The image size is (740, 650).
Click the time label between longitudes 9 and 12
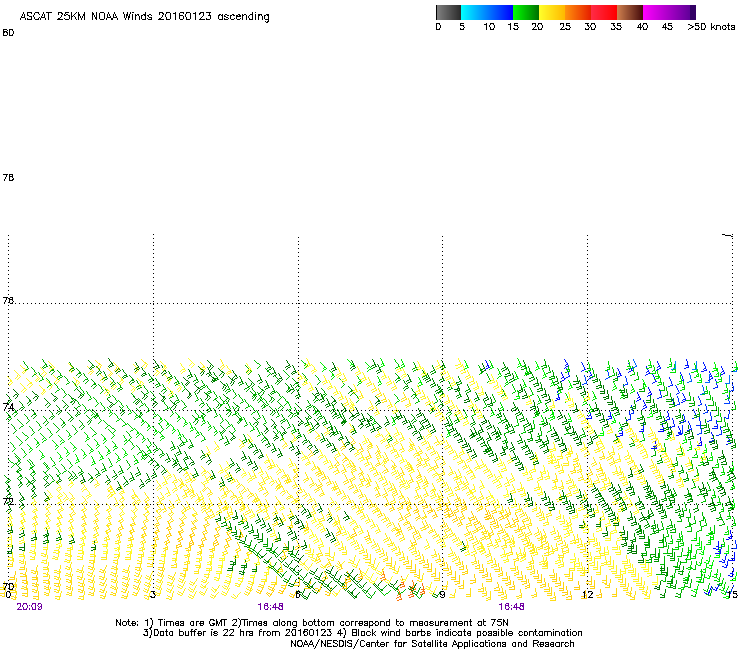point(511,607)
